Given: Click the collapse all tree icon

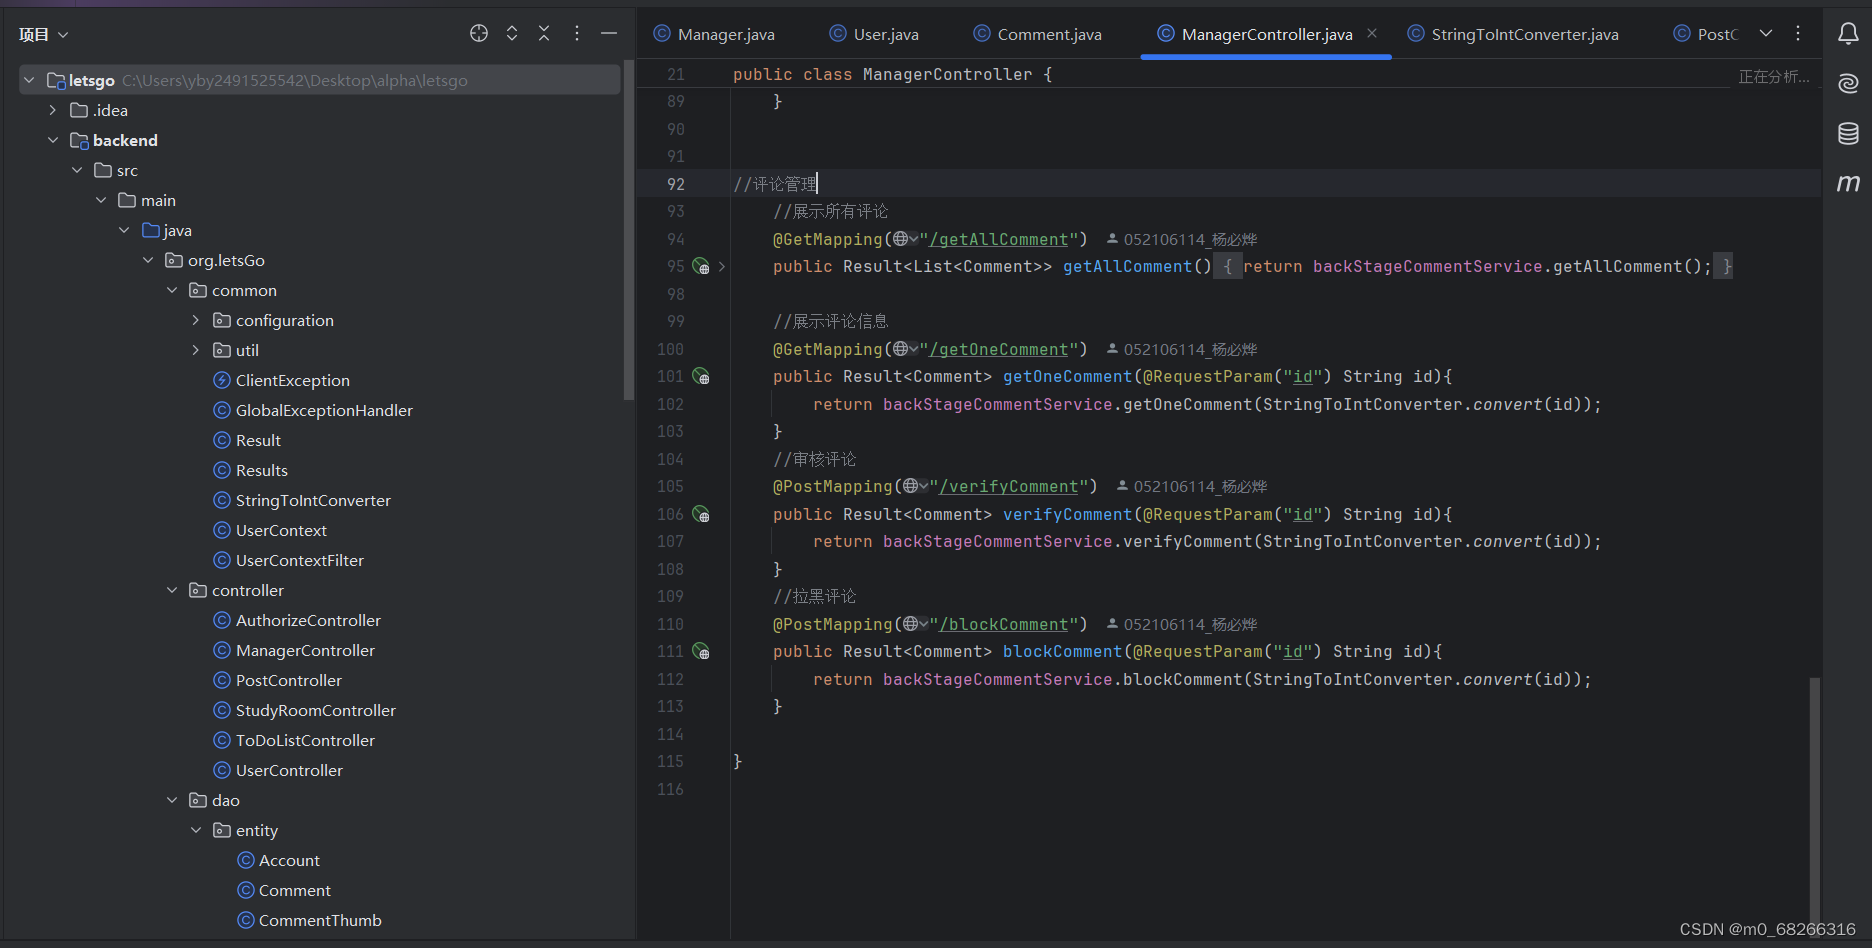Looking at the screenshot, I should pos(544,33).
